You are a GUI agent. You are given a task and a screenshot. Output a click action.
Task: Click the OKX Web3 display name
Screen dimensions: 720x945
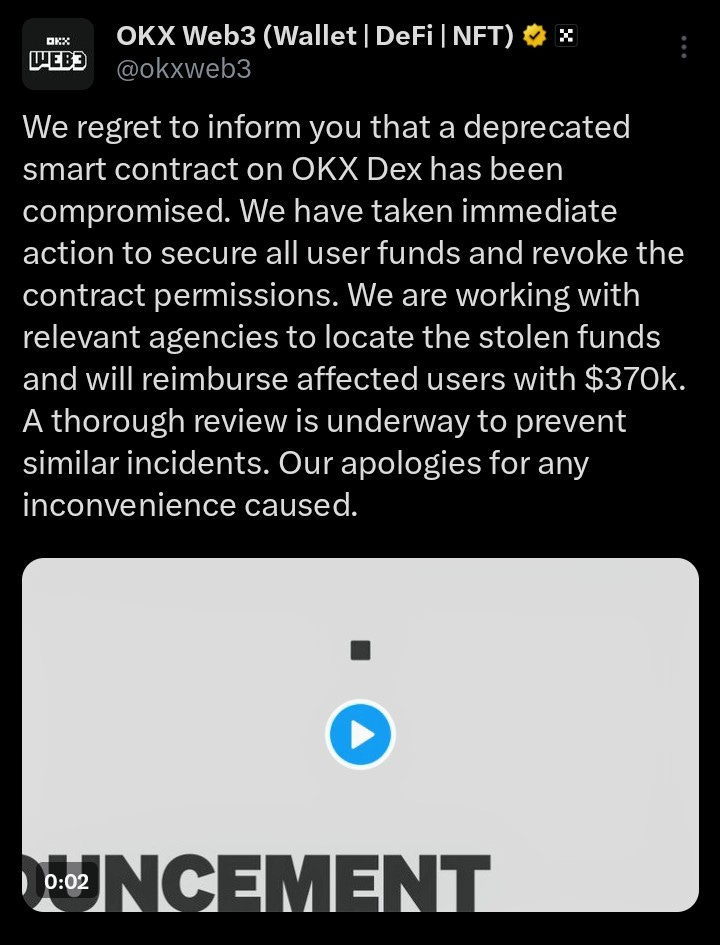click(x=315, y=36)
